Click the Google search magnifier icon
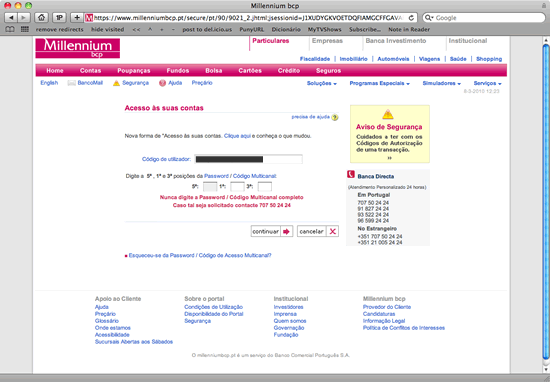550x382 pixels. coord(429,18)
